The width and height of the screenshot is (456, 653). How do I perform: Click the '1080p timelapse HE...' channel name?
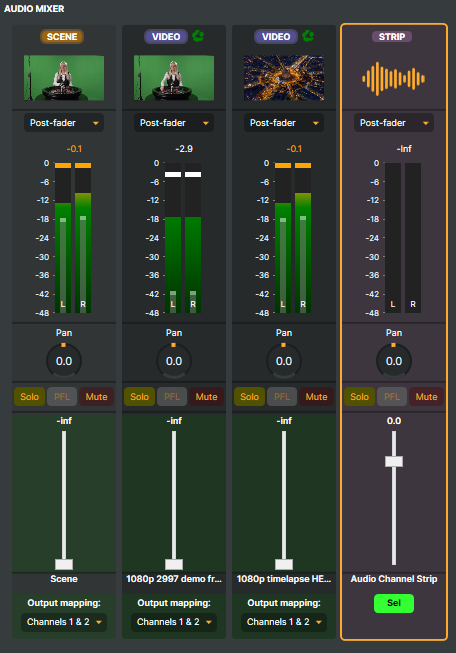(x=284, y=579)
